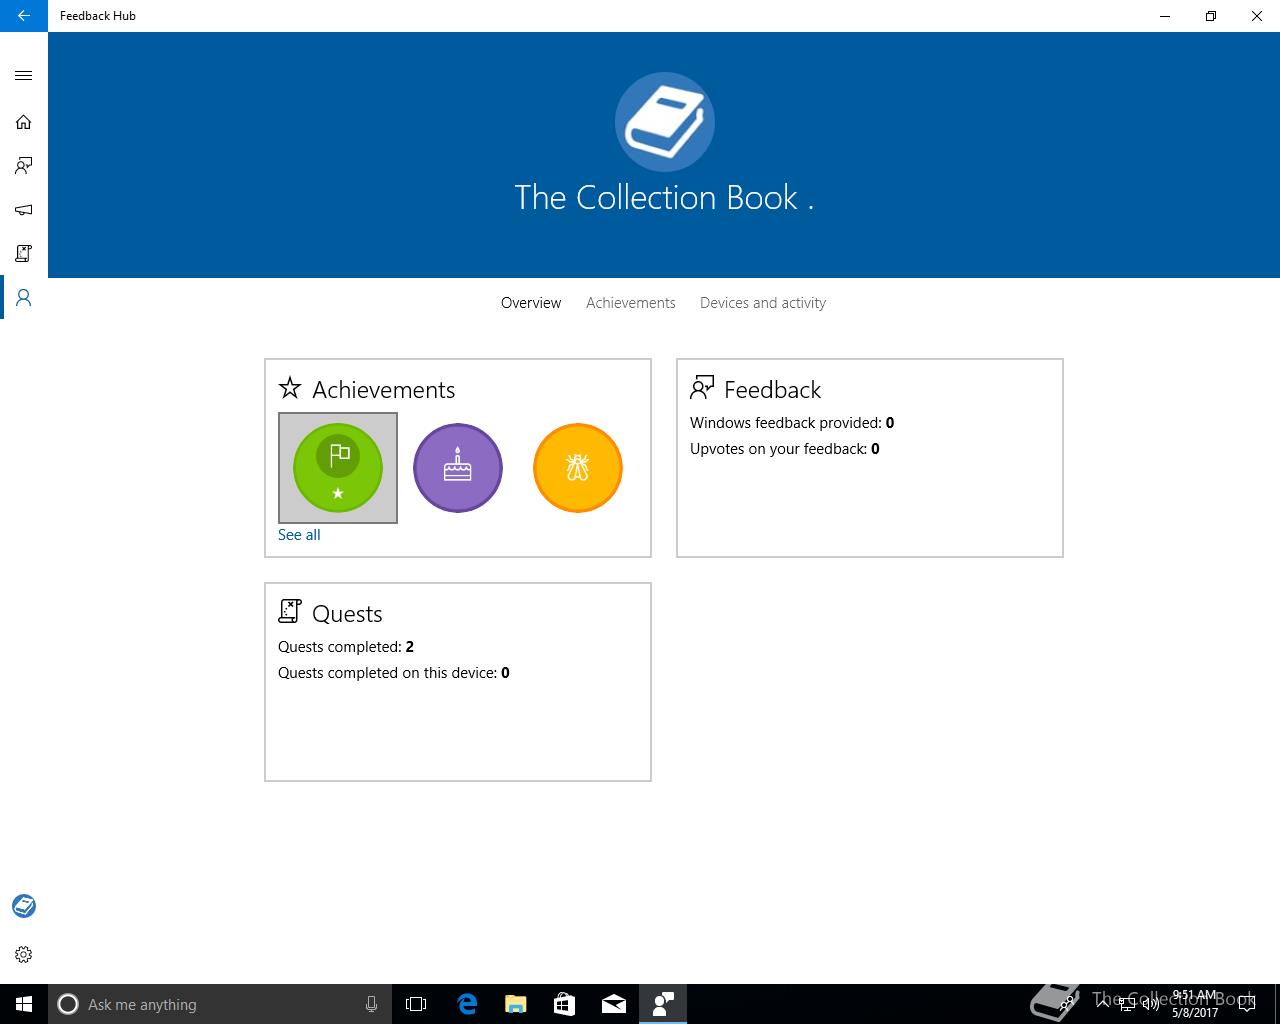
Task: Open the See all achievements link
Action: [x=299, y=535]
